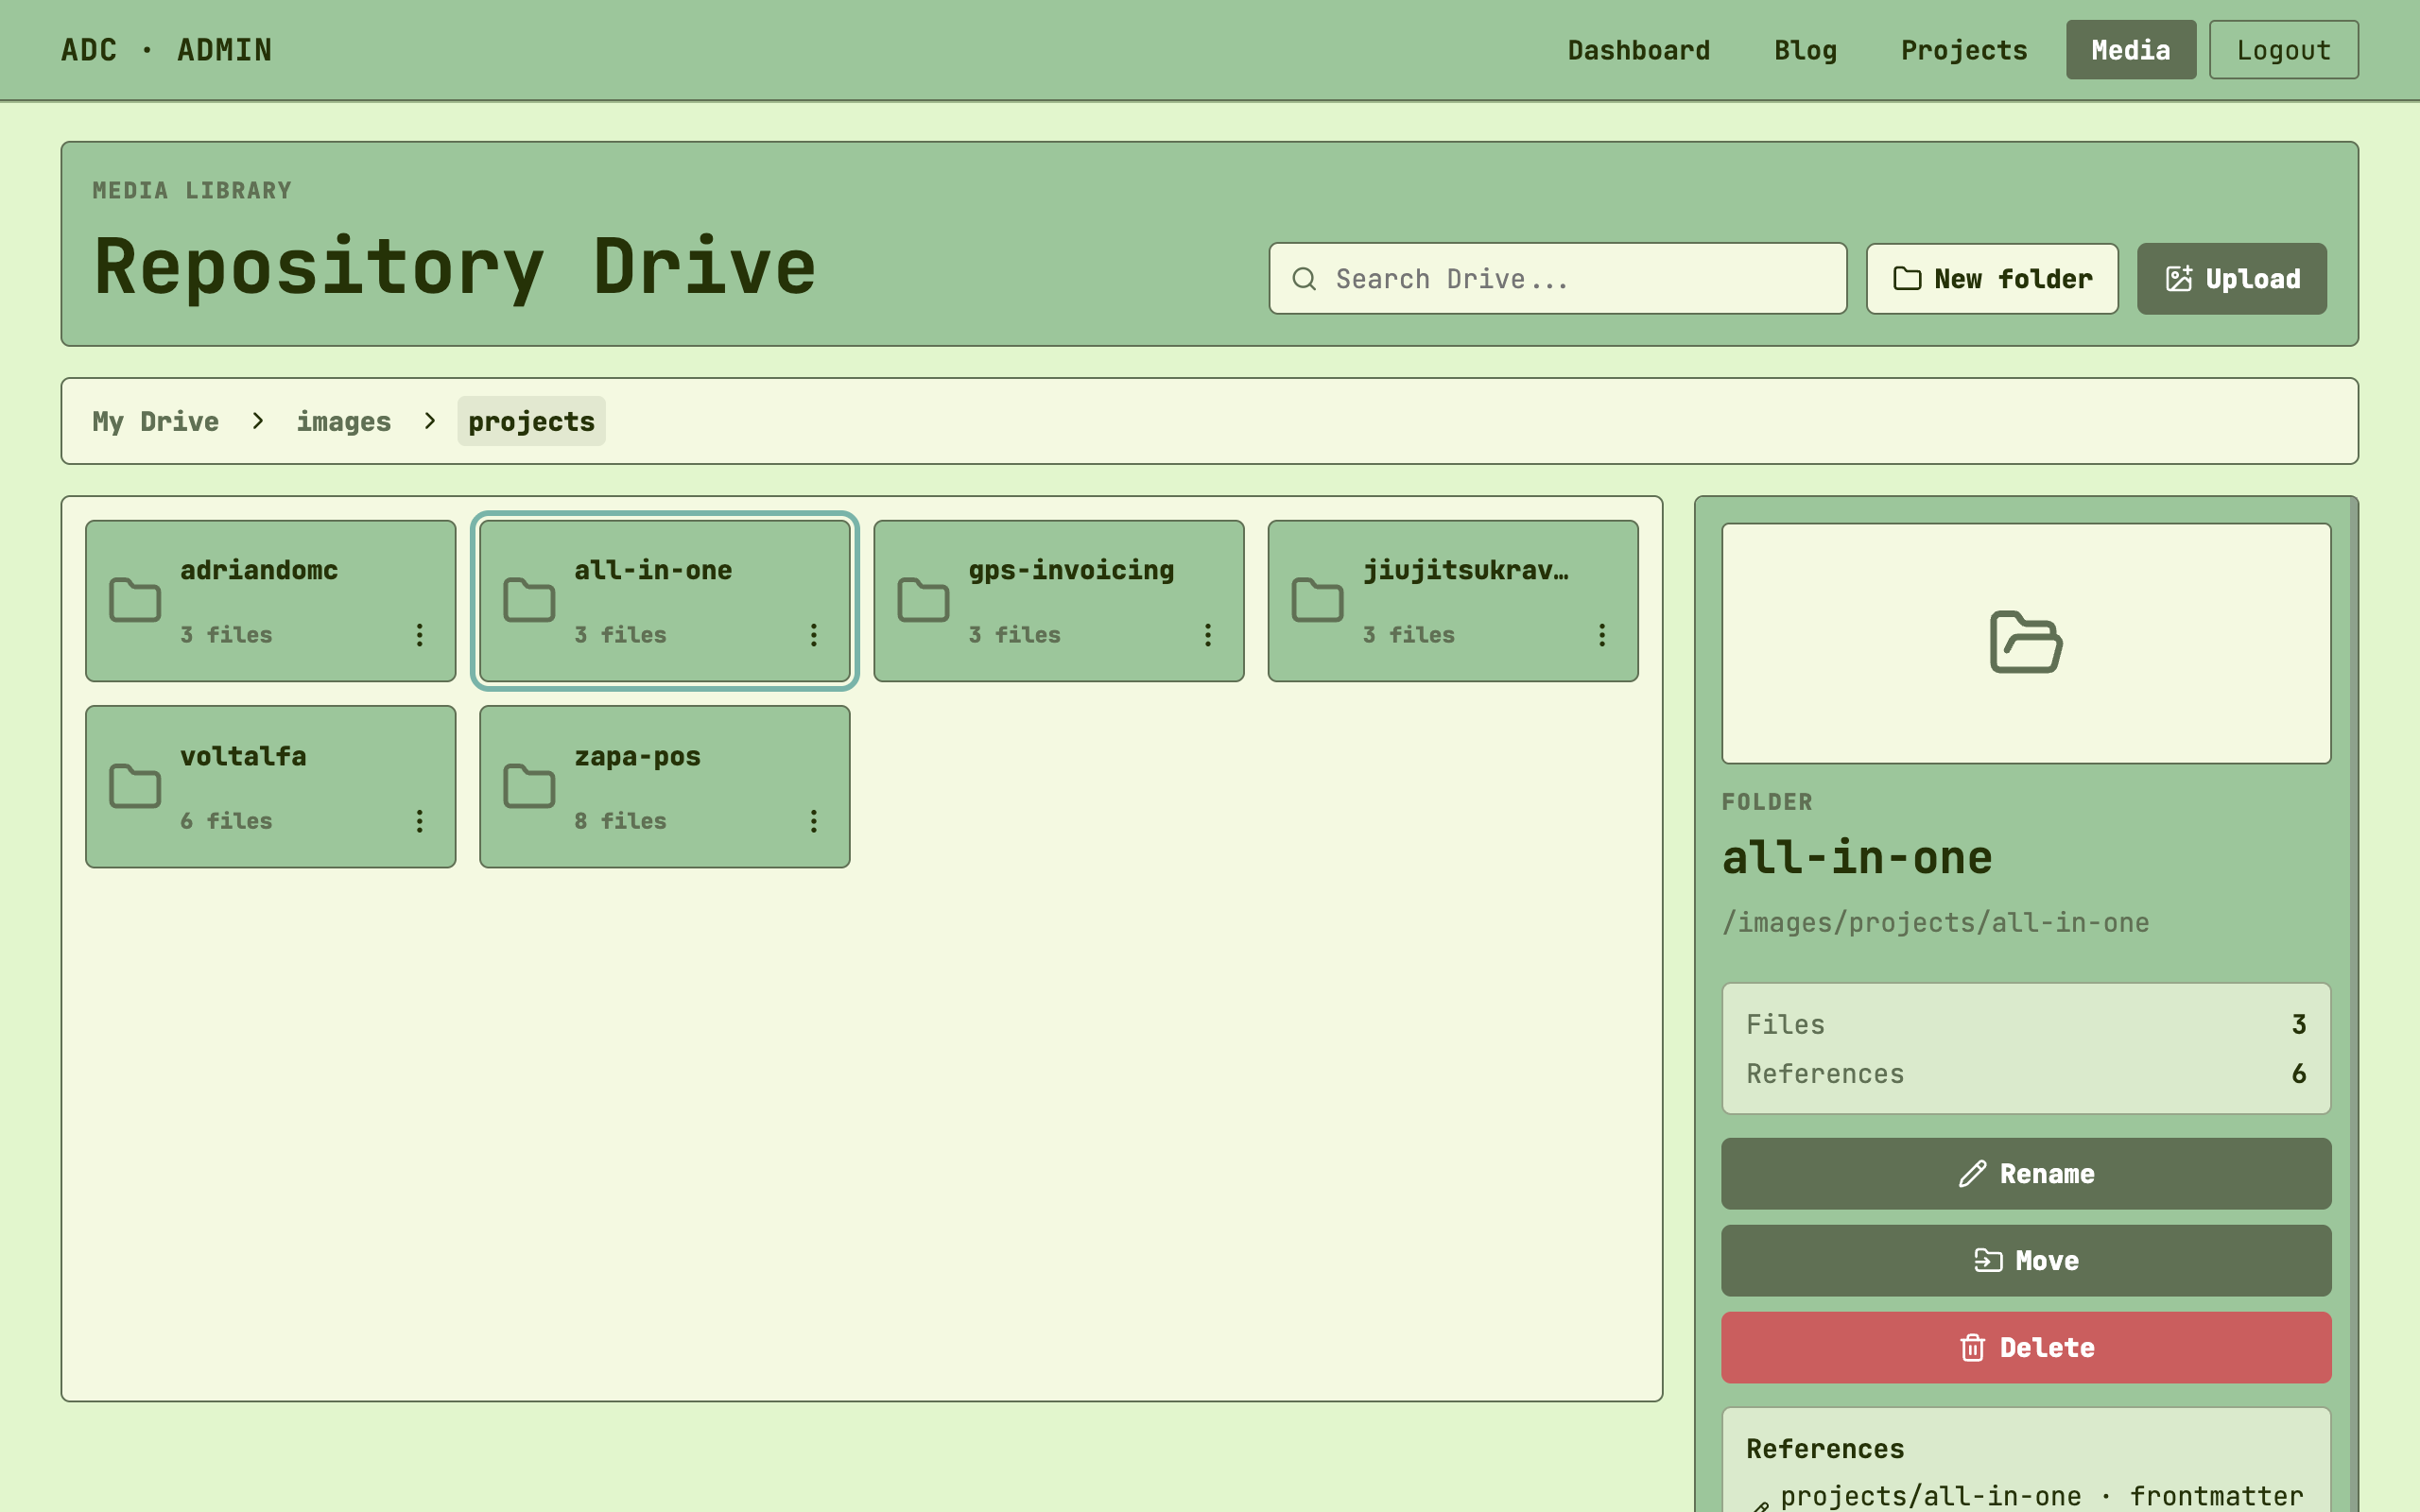Click the gps-invoicing folder name
The image size is (2420, 1512).
[x=1071, y=570]
